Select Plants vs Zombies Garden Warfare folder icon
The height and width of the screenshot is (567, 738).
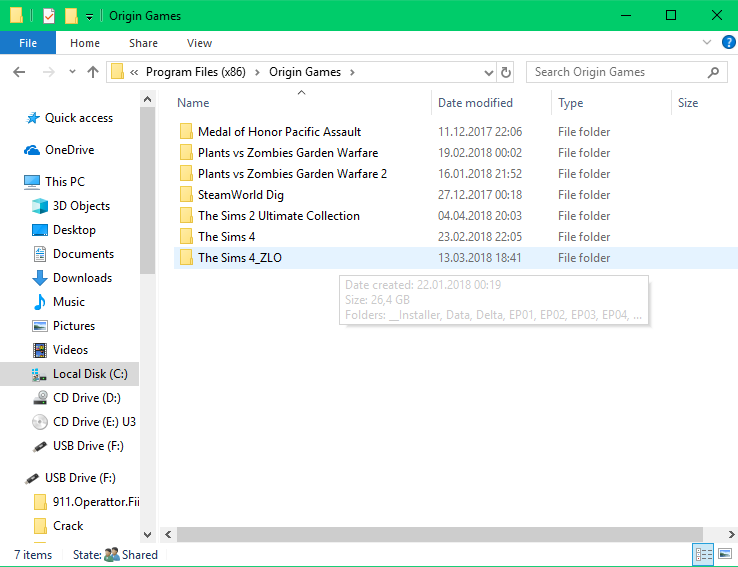186,153
